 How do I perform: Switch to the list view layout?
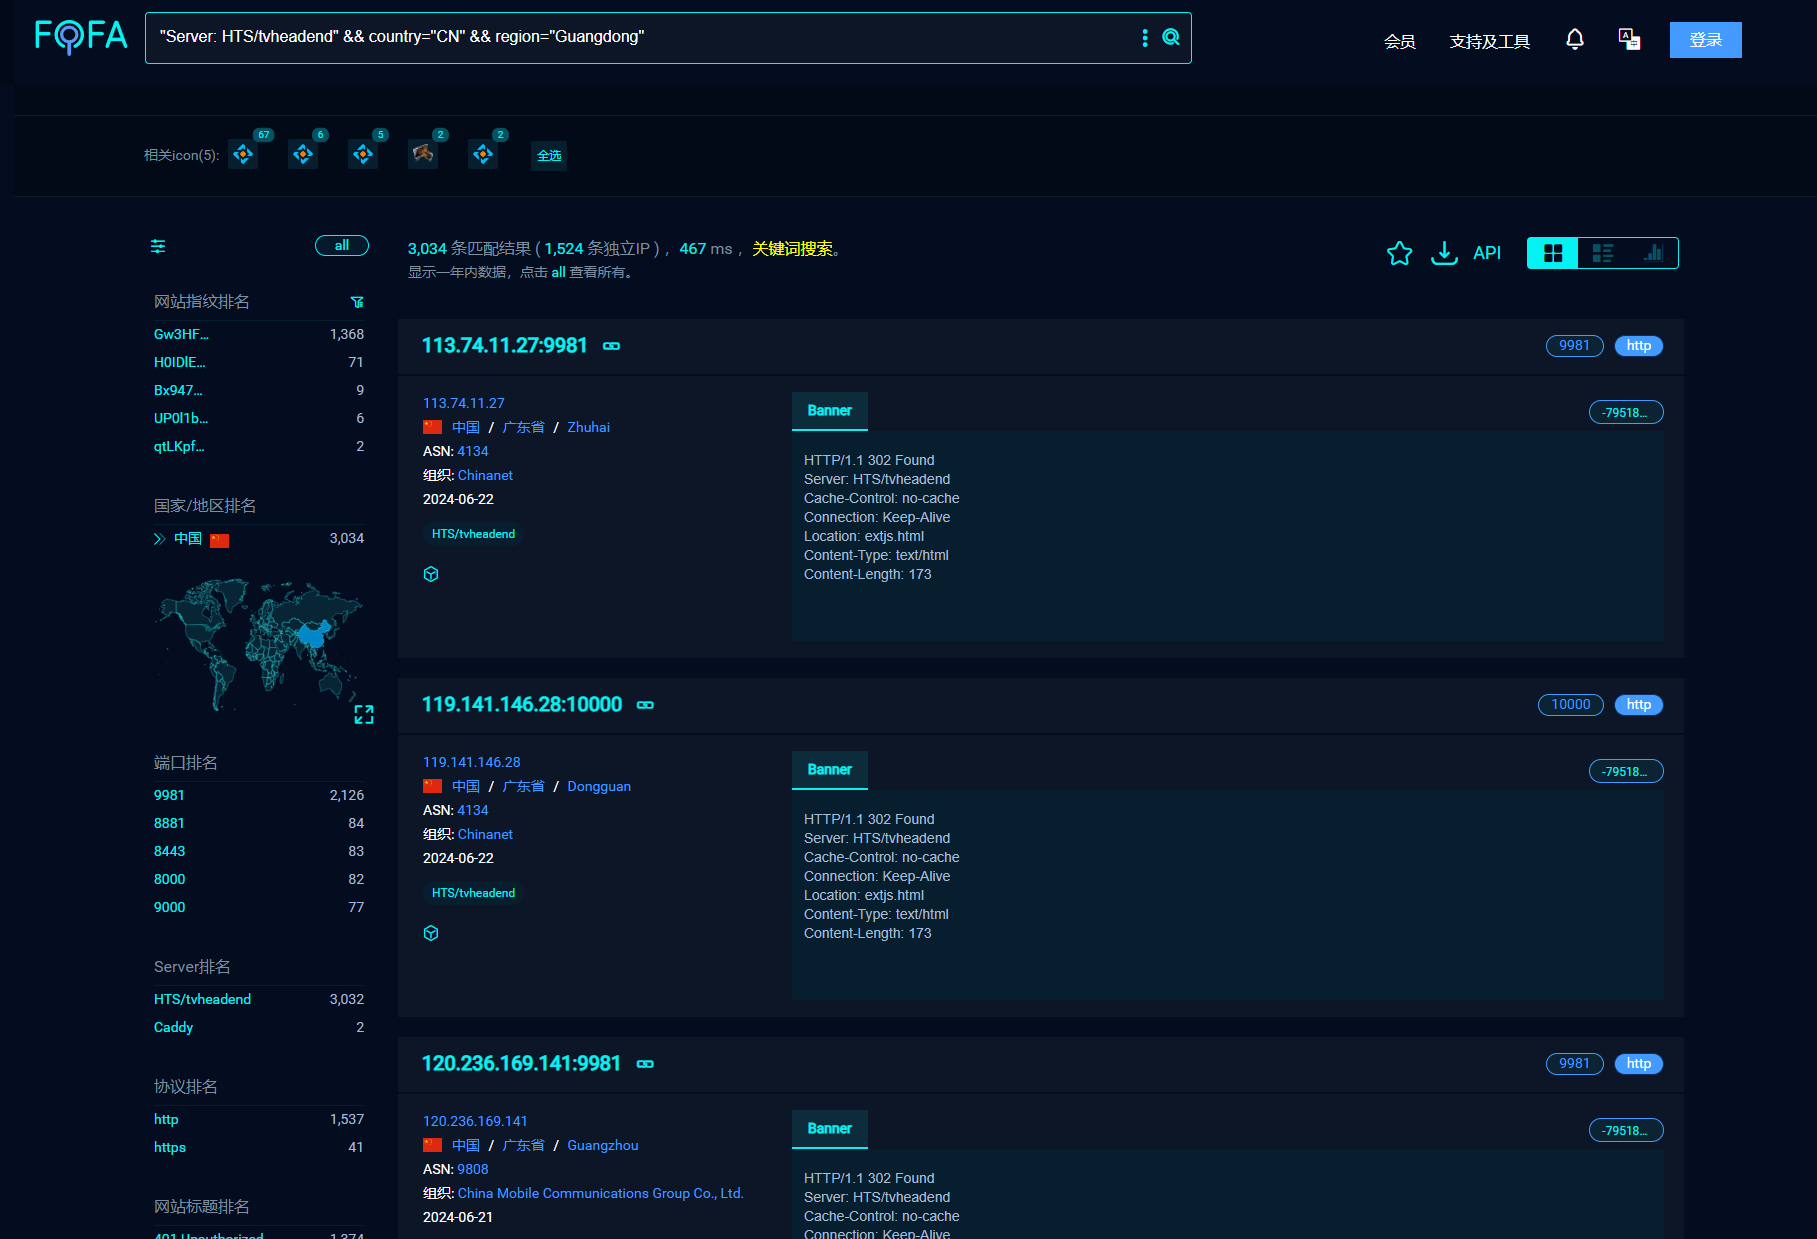point(1602,253)
